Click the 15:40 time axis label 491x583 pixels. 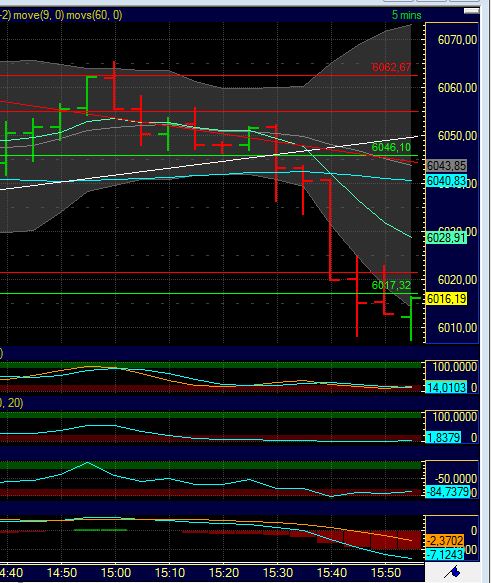tap(332, 573)
